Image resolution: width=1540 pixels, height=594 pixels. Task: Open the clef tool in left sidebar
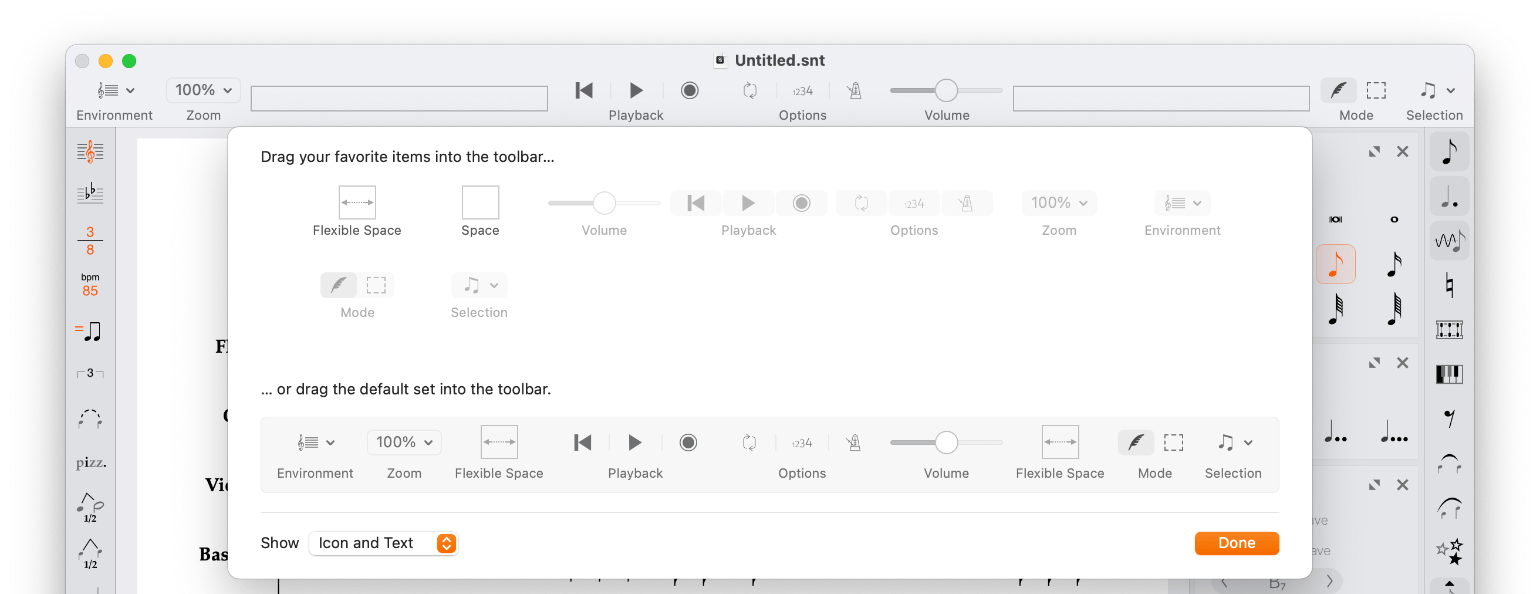tap(91, 152)
